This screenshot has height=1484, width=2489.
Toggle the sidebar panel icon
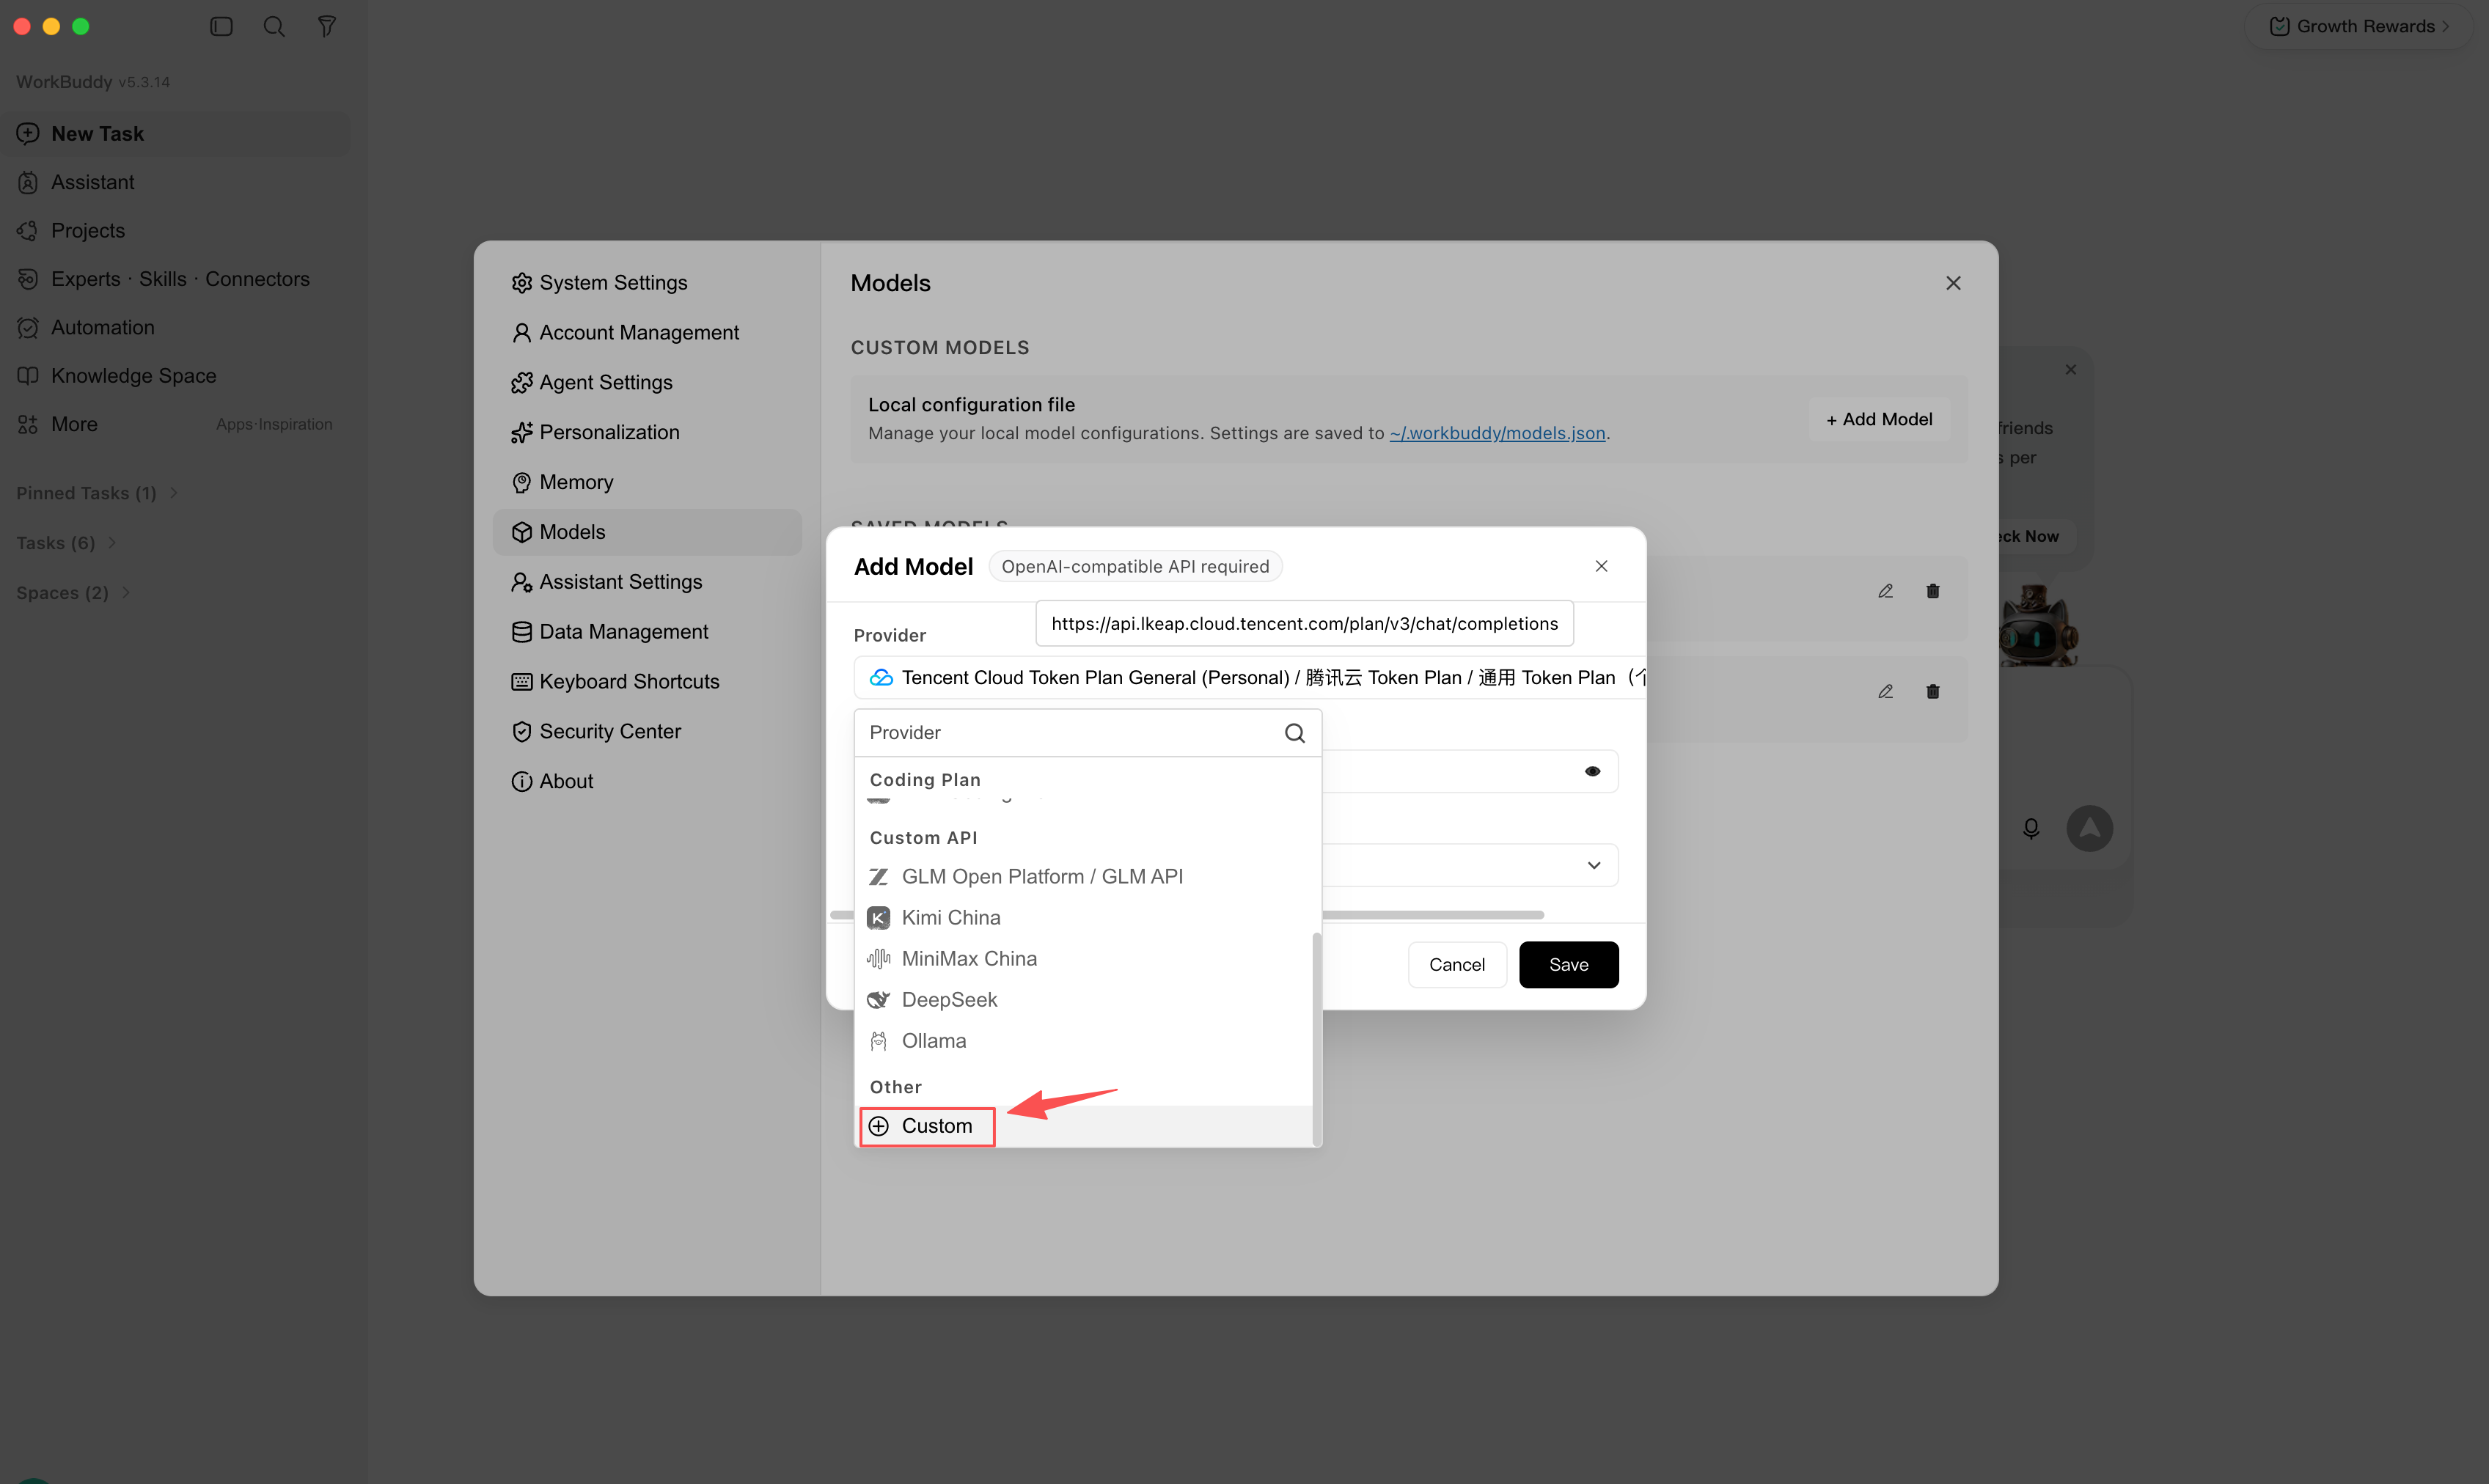click(x=221, y=26)
